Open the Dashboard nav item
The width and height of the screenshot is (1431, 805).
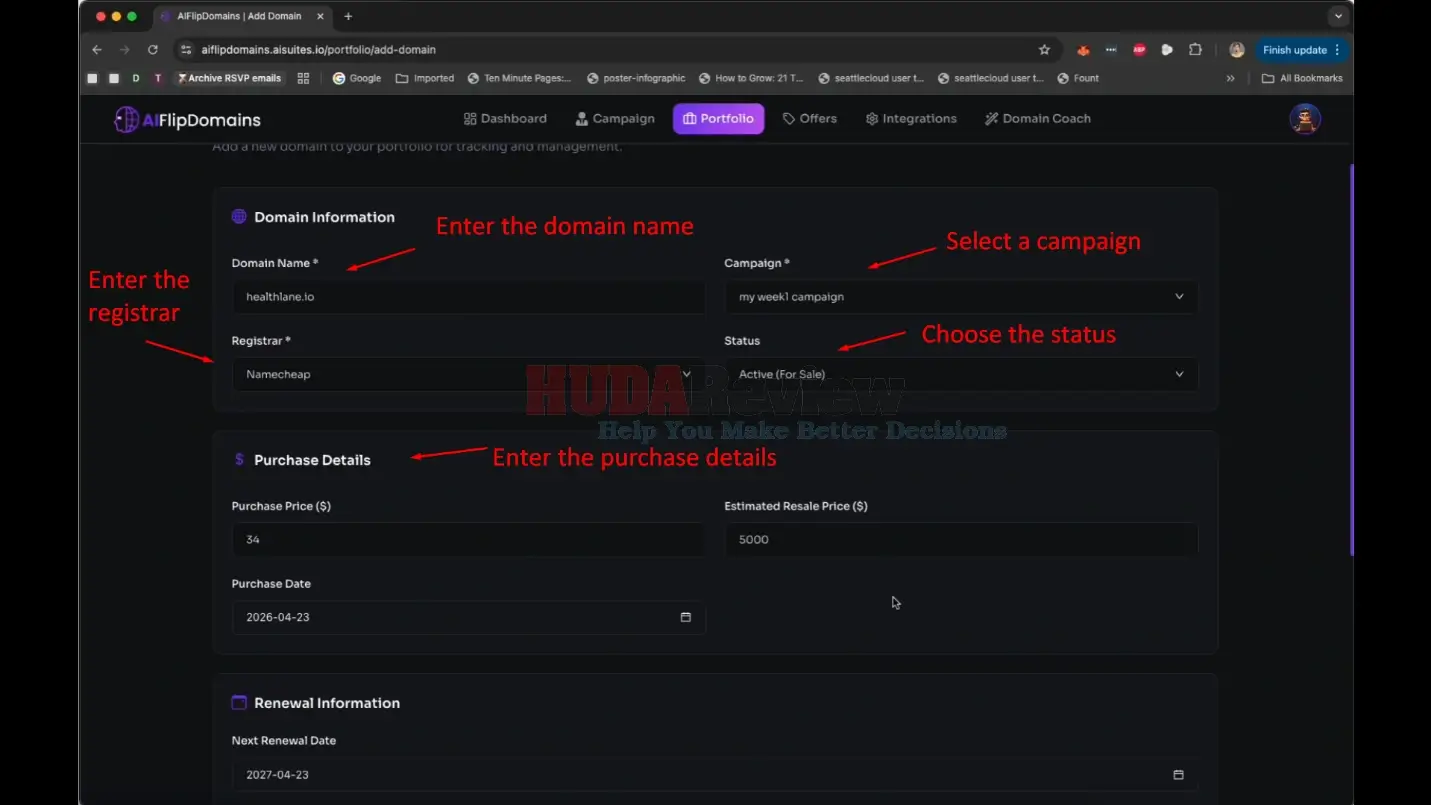click(505, 118)
